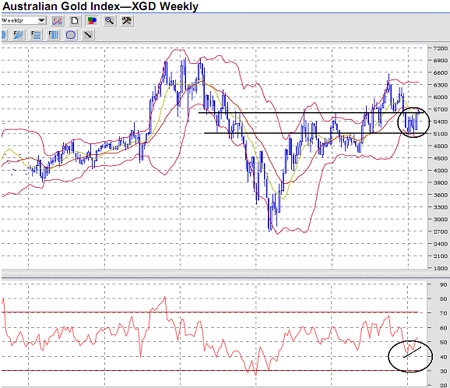Open the Weekly timeframe dropdown
Screen dimensions: 450x388
[x=23, y=21]
